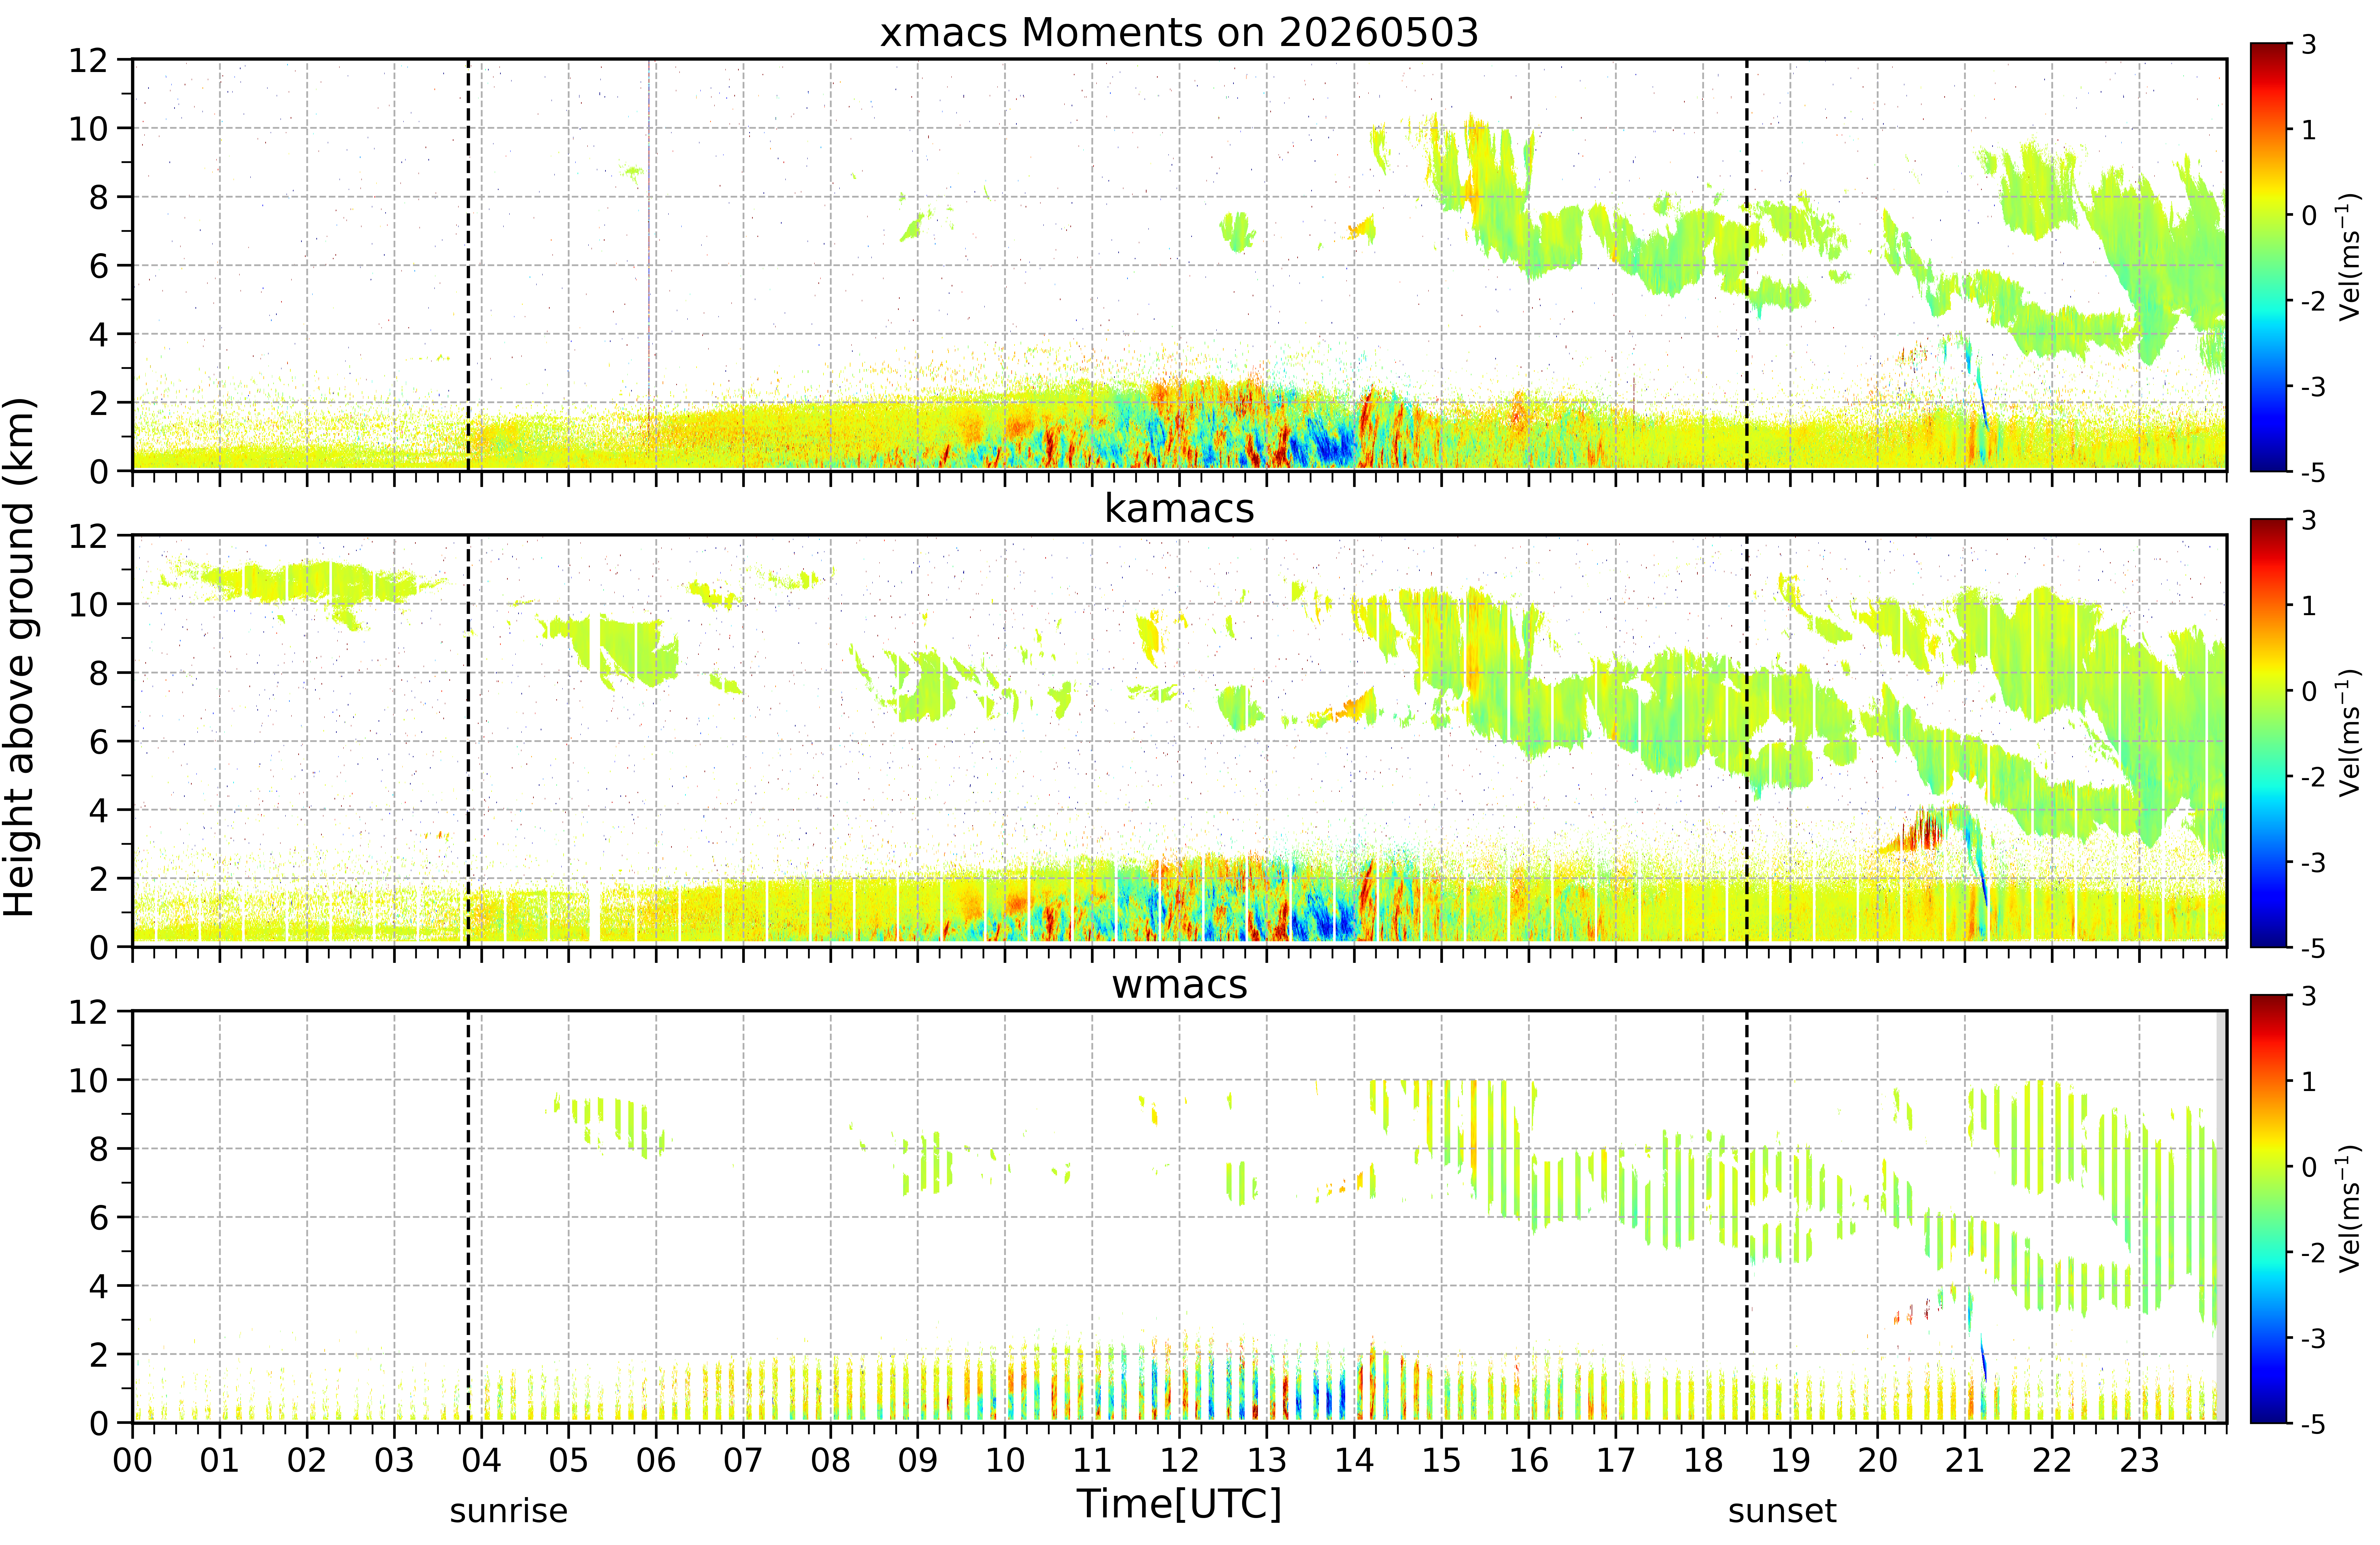Click the "Vel(ms⁻¹)" label of the kamacs colorbar

2348,733
